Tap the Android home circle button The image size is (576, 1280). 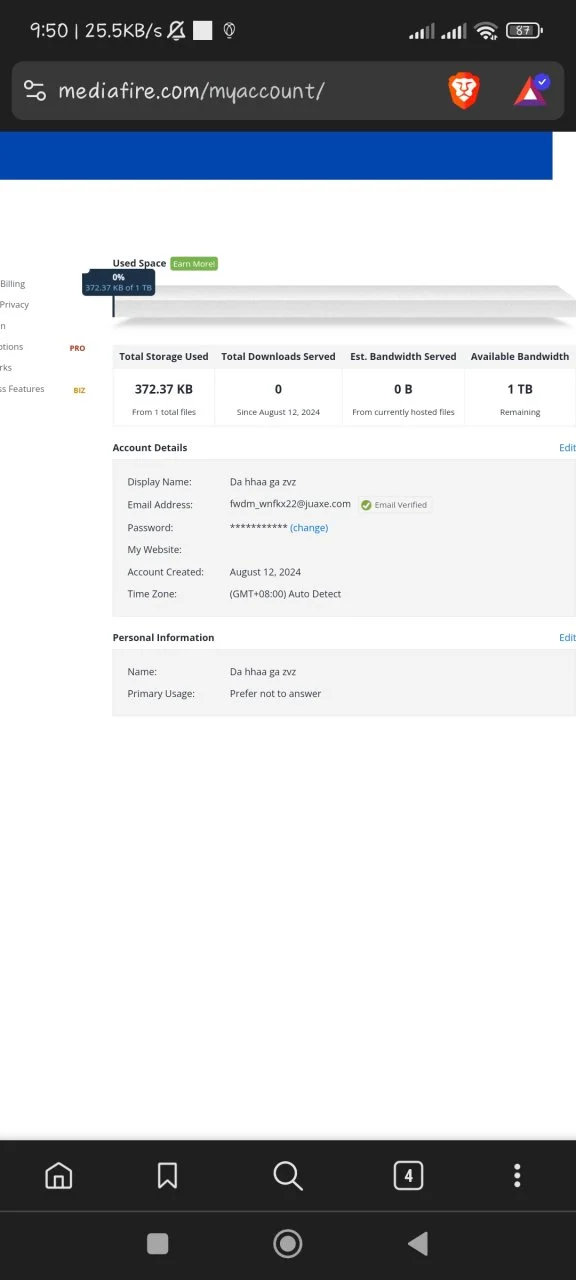point(288,1243)
